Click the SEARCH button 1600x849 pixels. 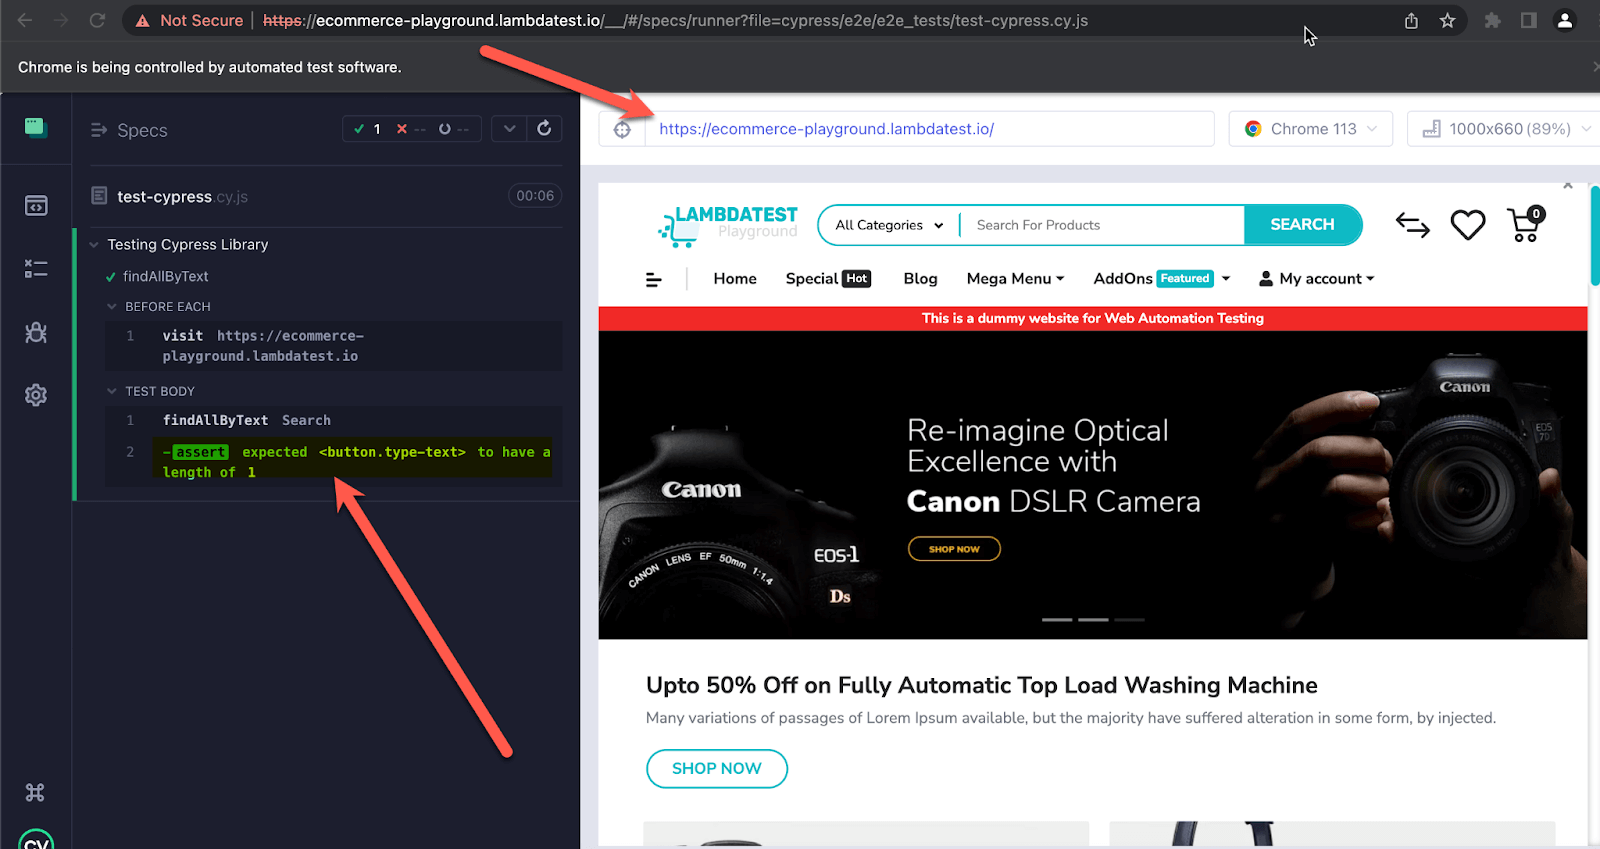coord(1302,225)
